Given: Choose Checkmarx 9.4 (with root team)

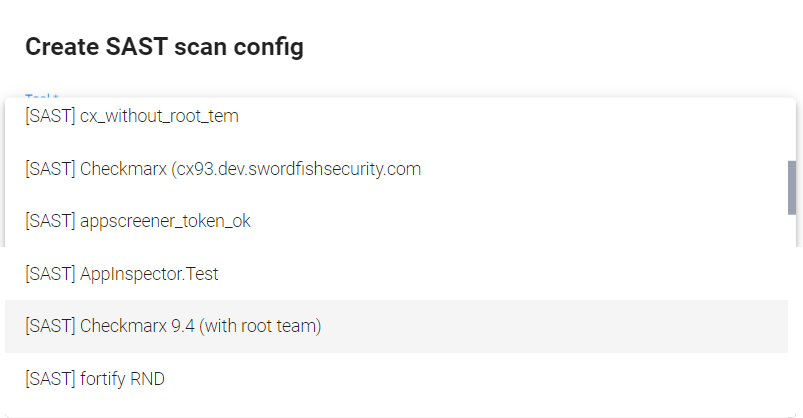Looking at the screenshot, I should pyautogui.click(x=173, y=326).
